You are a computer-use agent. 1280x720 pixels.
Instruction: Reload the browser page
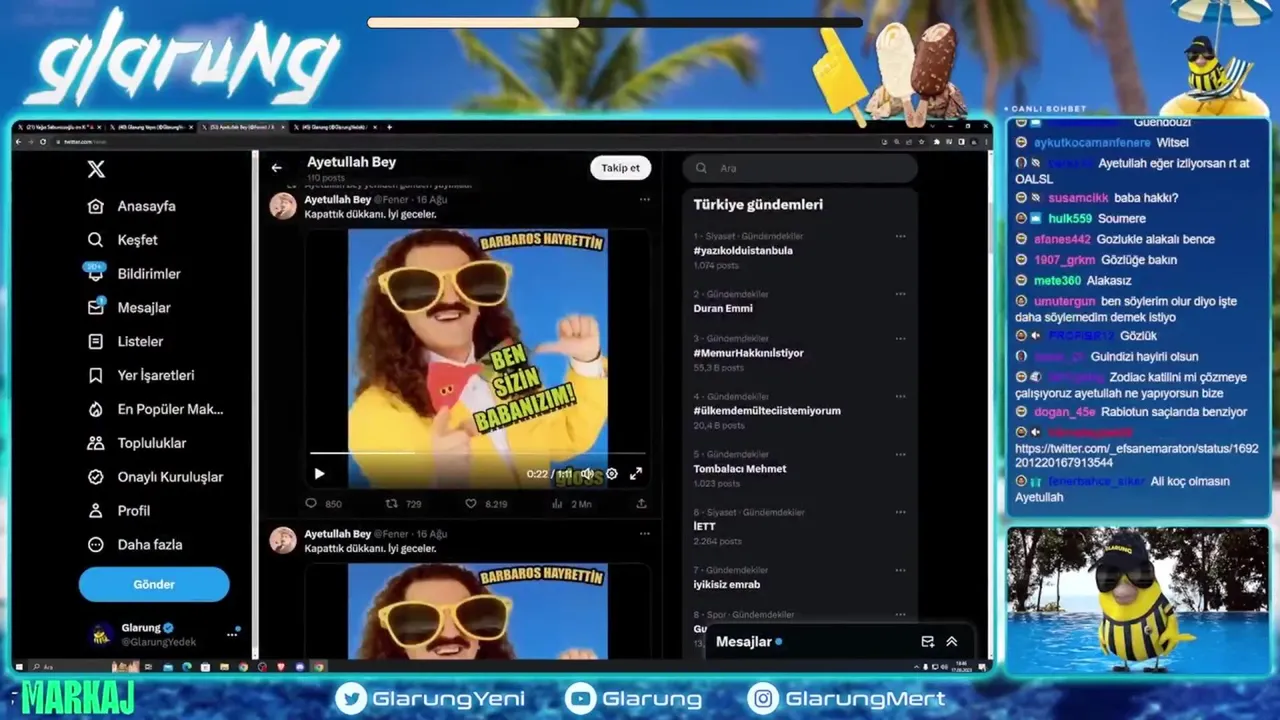pos(42,142)
